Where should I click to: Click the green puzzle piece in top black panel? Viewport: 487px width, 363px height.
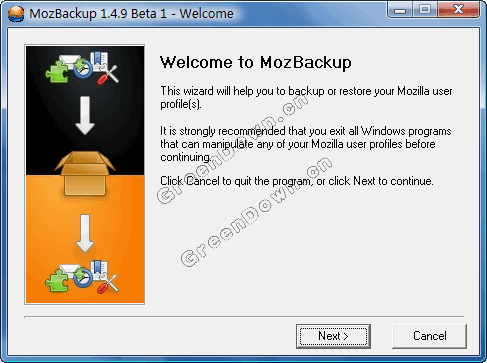pos(57,72)
